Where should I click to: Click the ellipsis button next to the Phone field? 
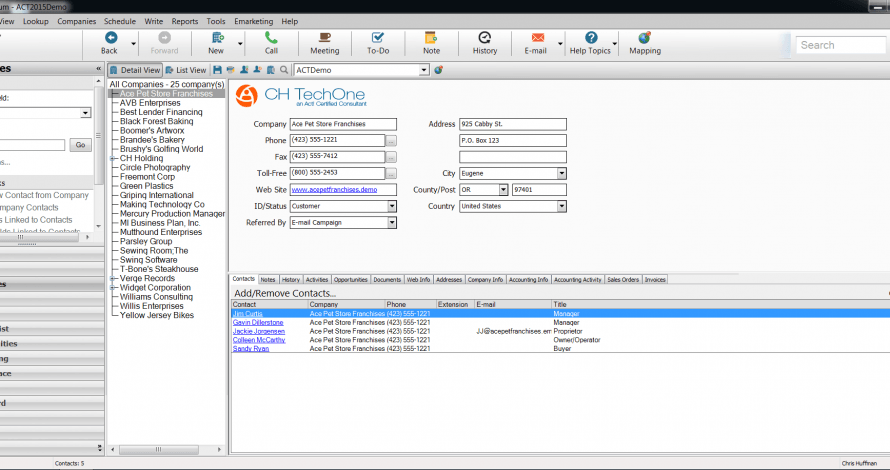[391, 141]
